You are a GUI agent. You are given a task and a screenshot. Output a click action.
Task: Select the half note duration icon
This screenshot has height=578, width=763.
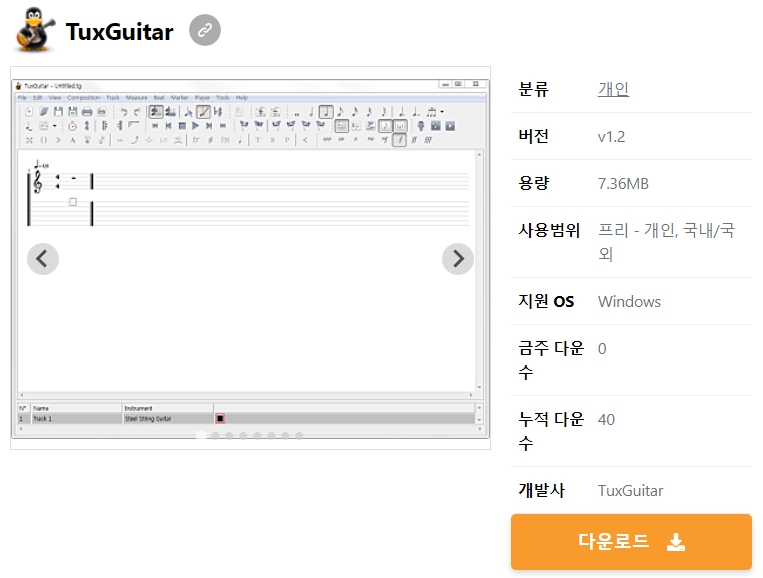click(x=311, y=112)
